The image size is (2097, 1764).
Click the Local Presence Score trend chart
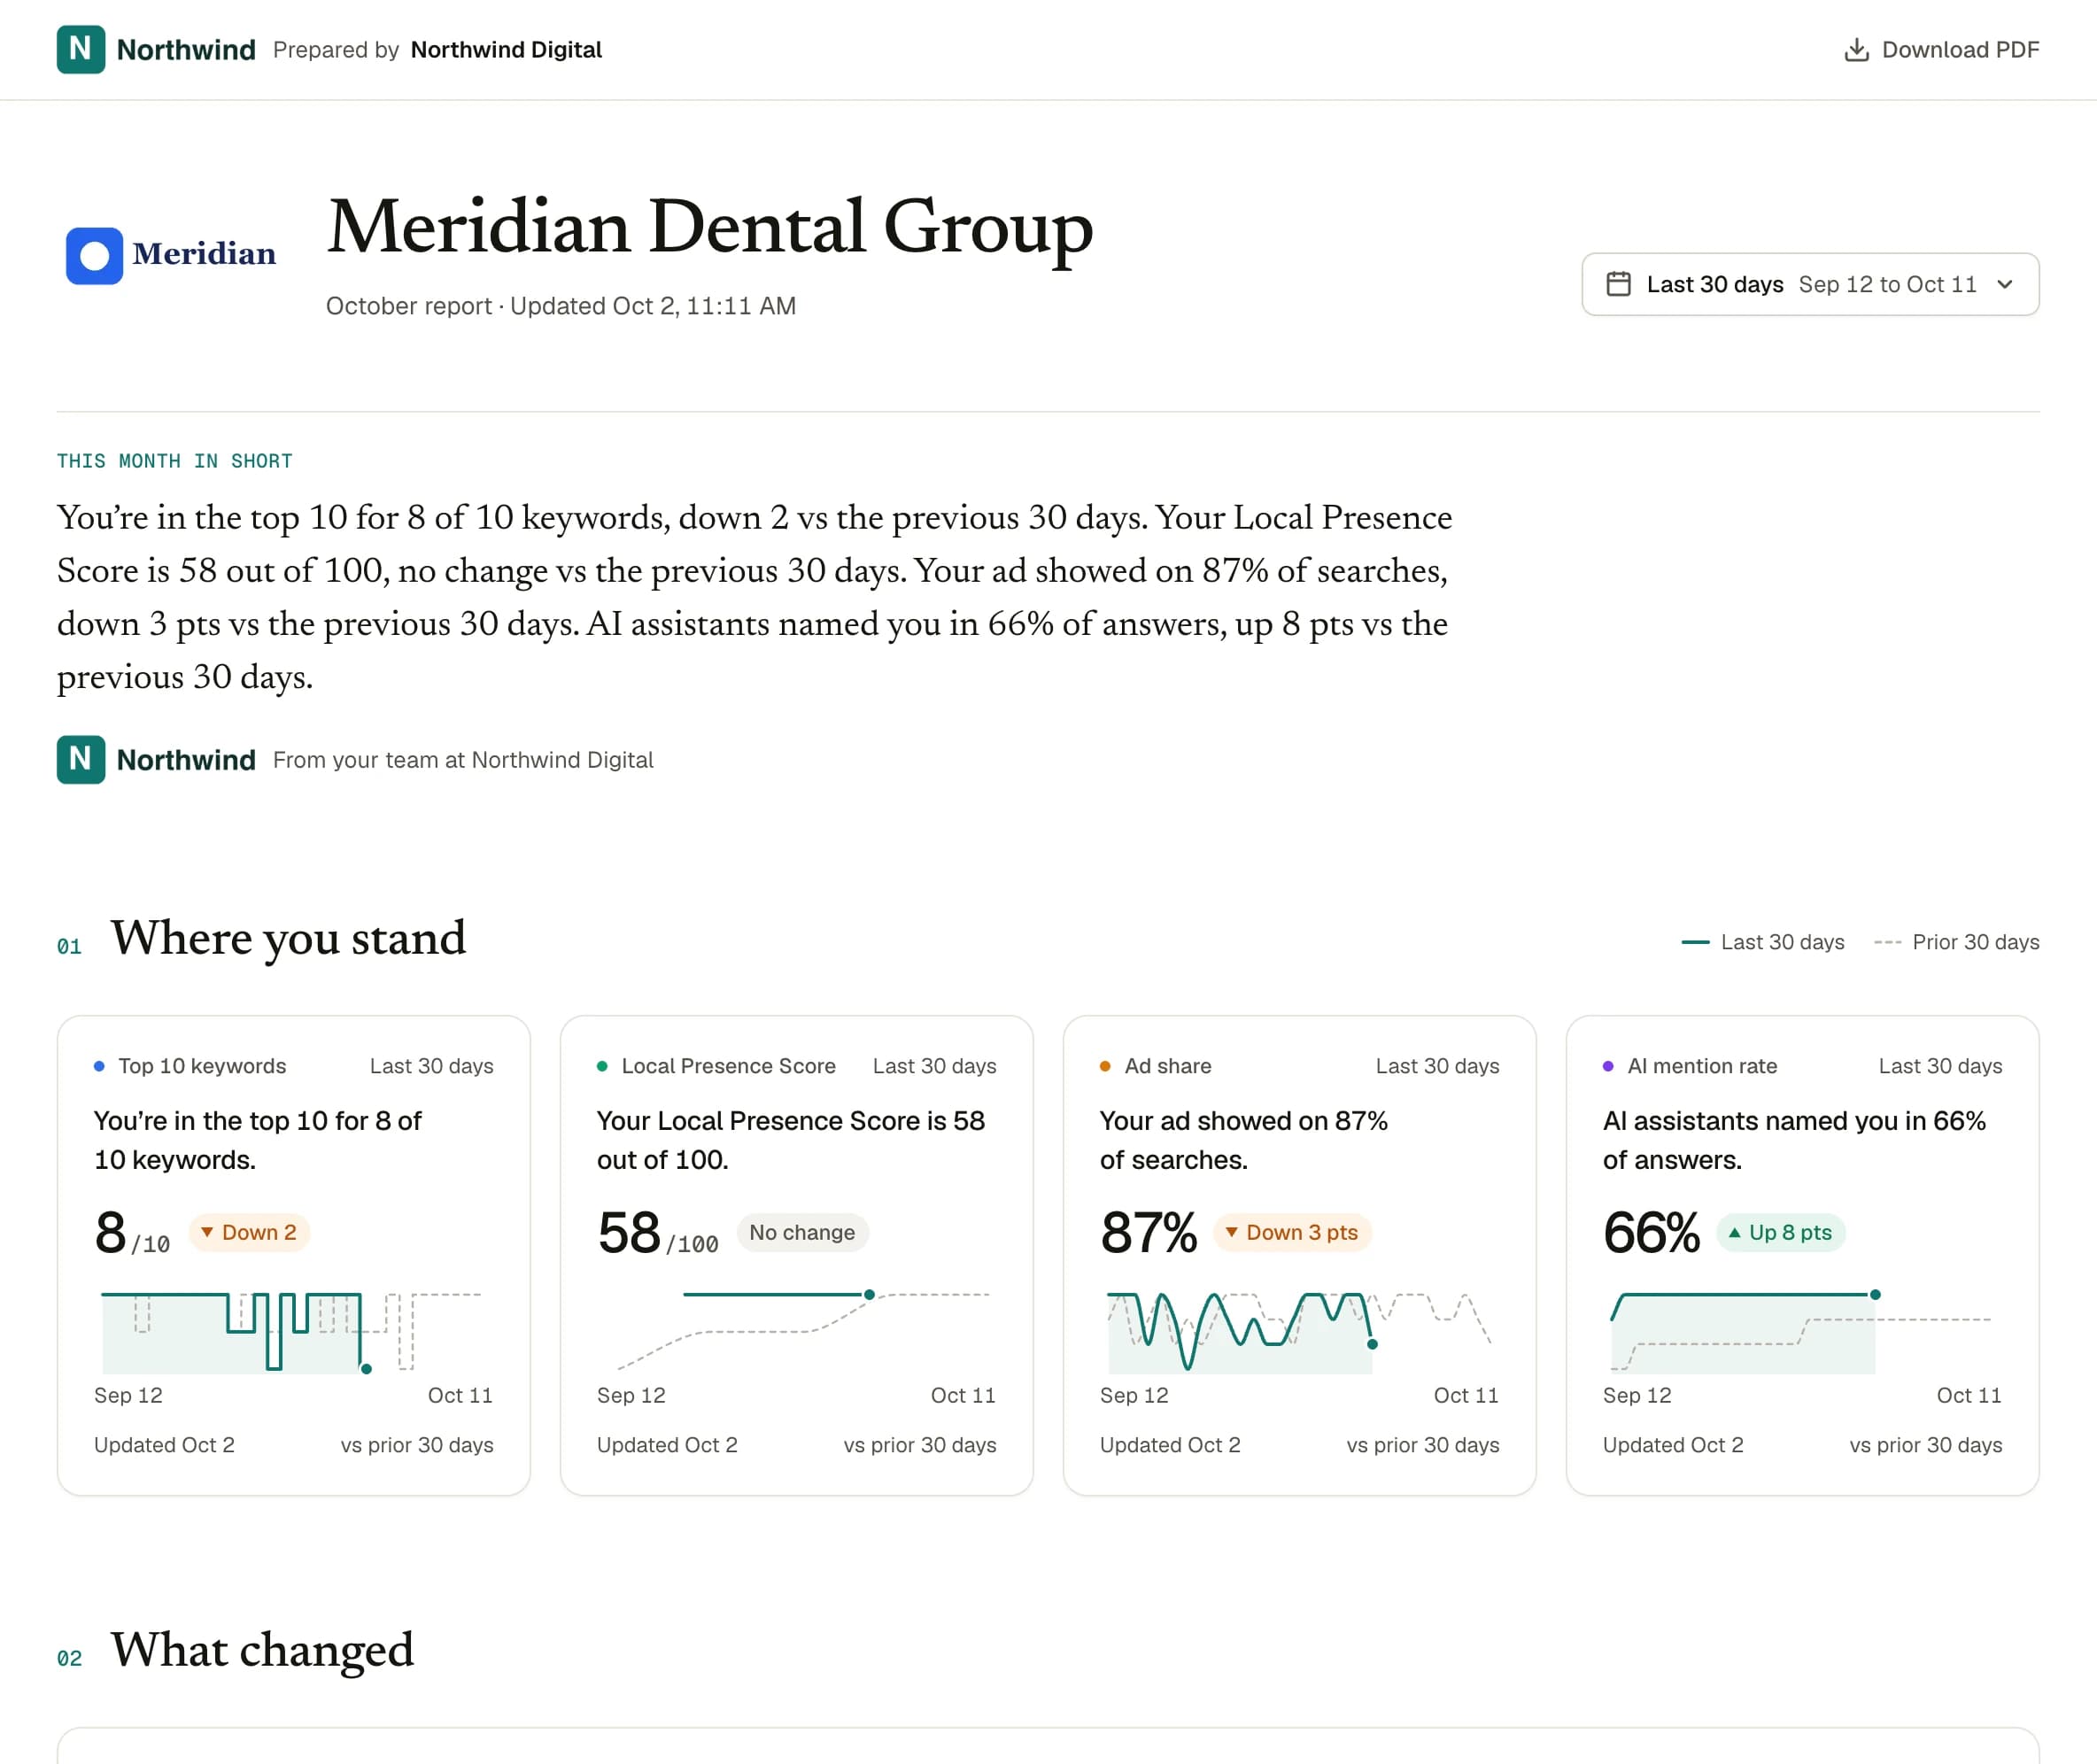click(x=796, y=1332)
